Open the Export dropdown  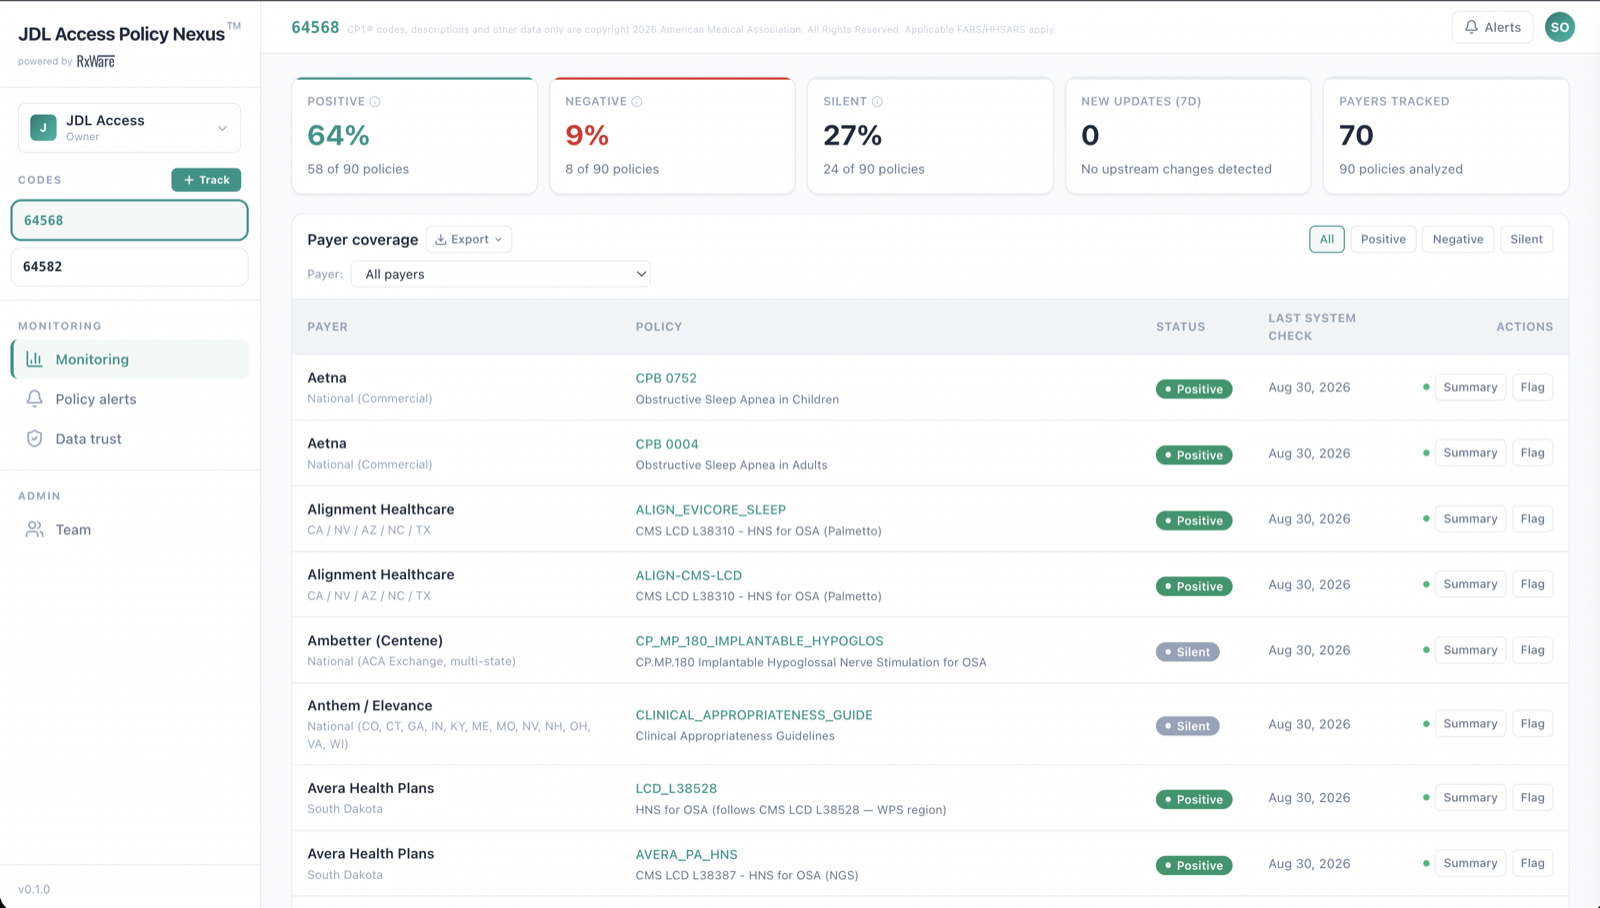(x=469, y=240)
